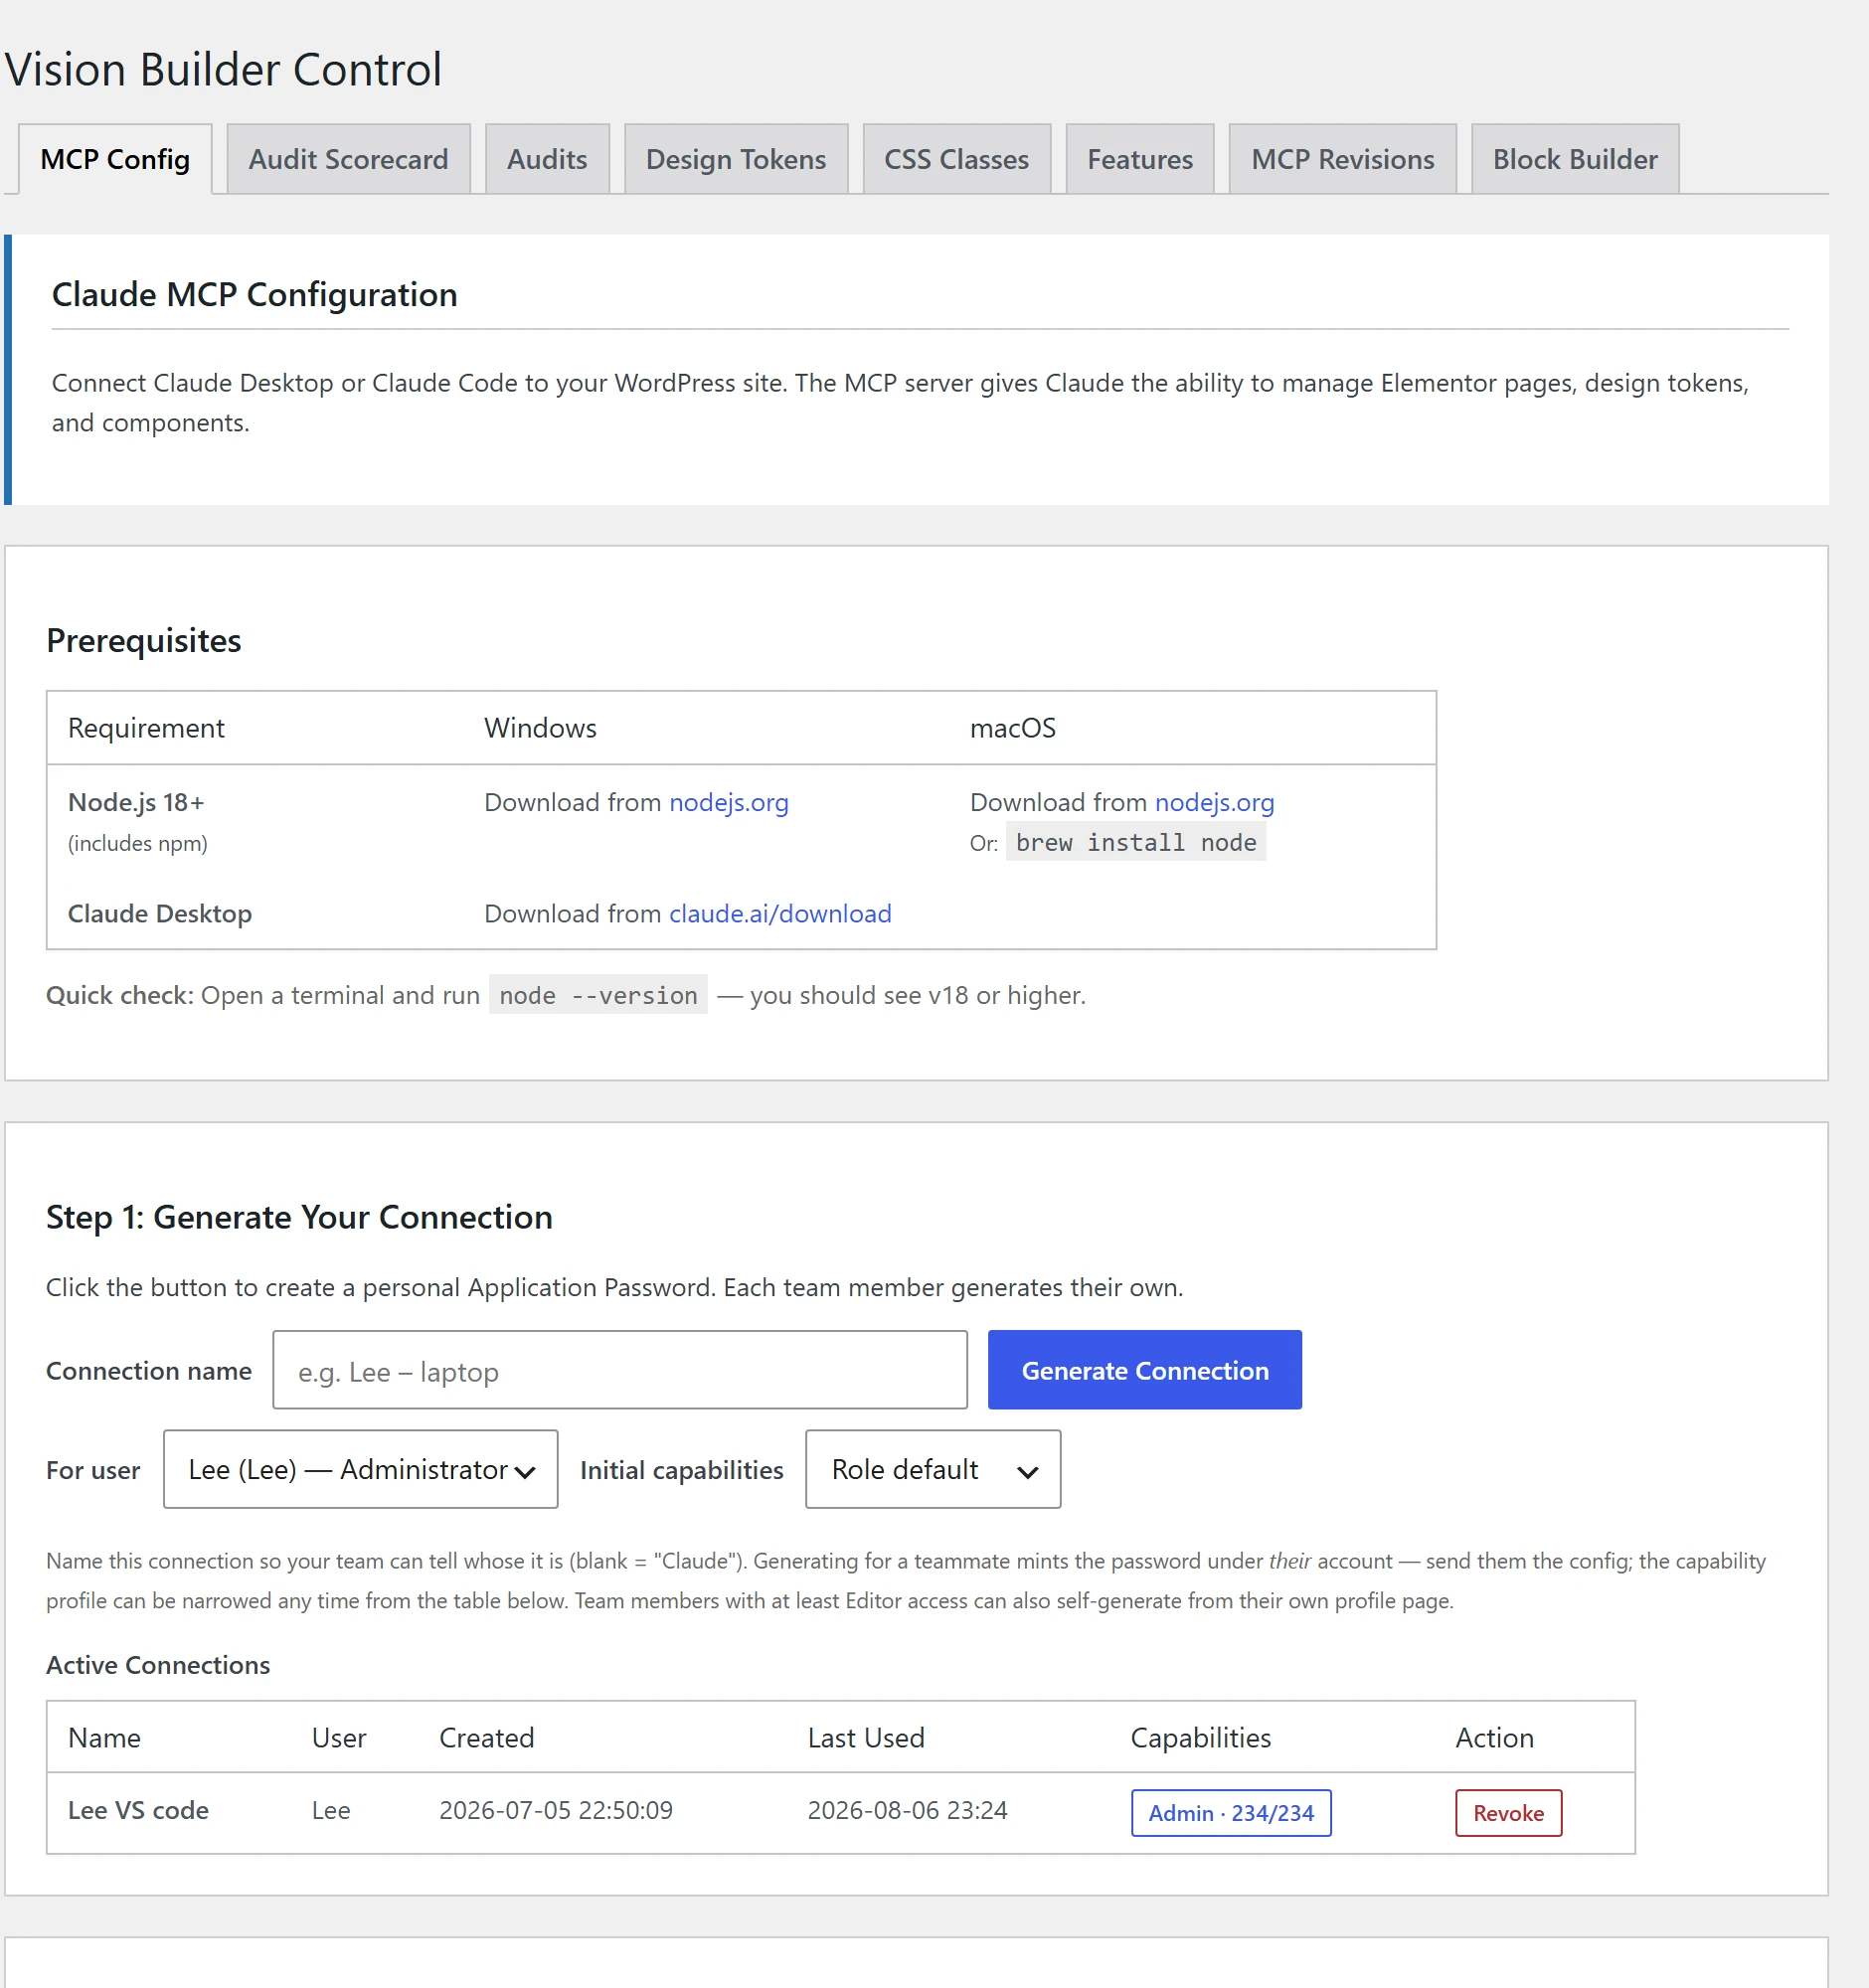Click the 'Capabilities' column header

[x=1200, y=1738]
